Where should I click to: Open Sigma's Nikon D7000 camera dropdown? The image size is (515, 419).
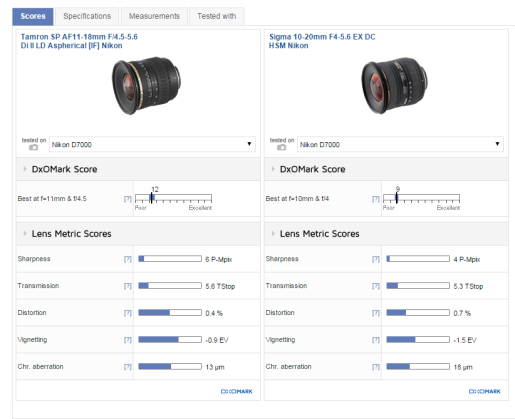(400, 144)
